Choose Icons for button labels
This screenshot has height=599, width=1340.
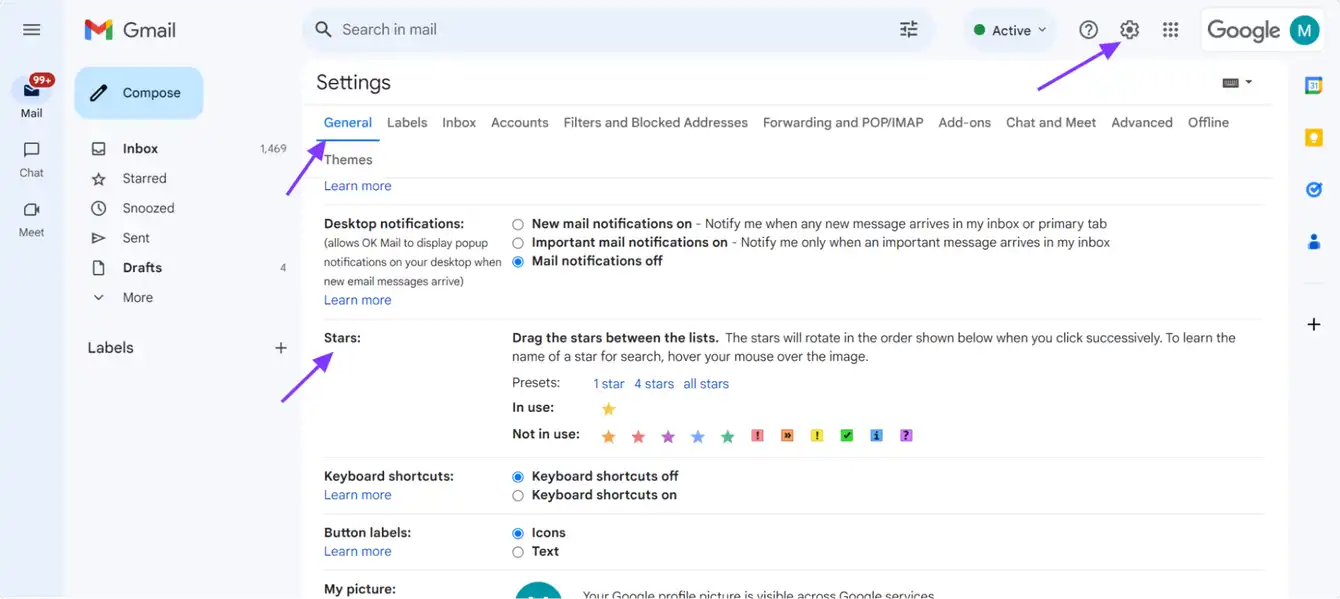pos(518,533)
